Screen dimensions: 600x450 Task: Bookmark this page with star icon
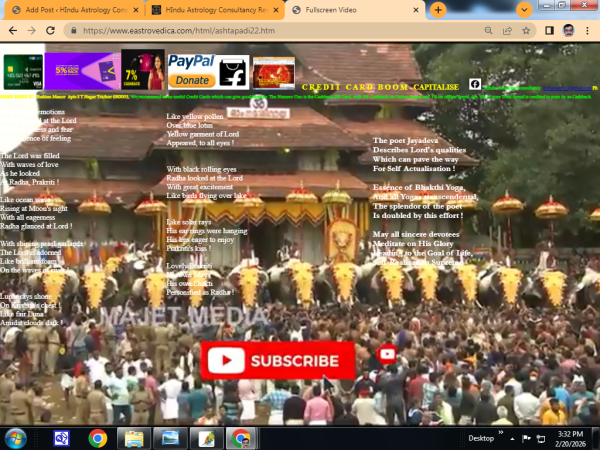coord(528,31)
